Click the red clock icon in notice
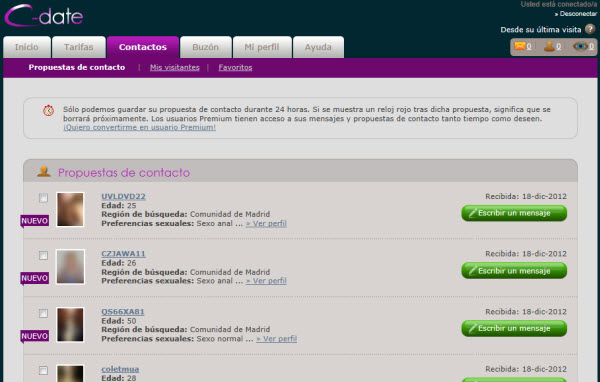The height and width of the screenshot is (382, 600). pyautogui.click(x=48, y=111)
